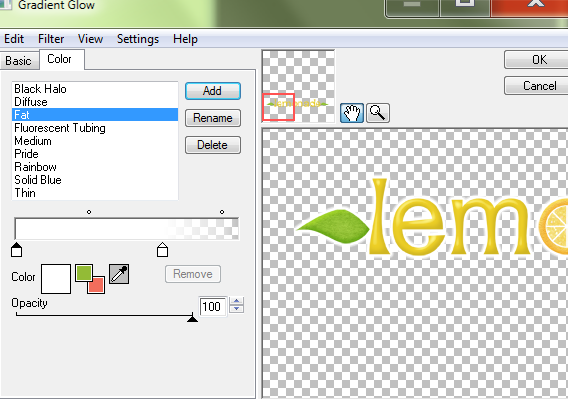Click into the Opacity value field
The image size is (568, 399).
(x=213, y=307)
